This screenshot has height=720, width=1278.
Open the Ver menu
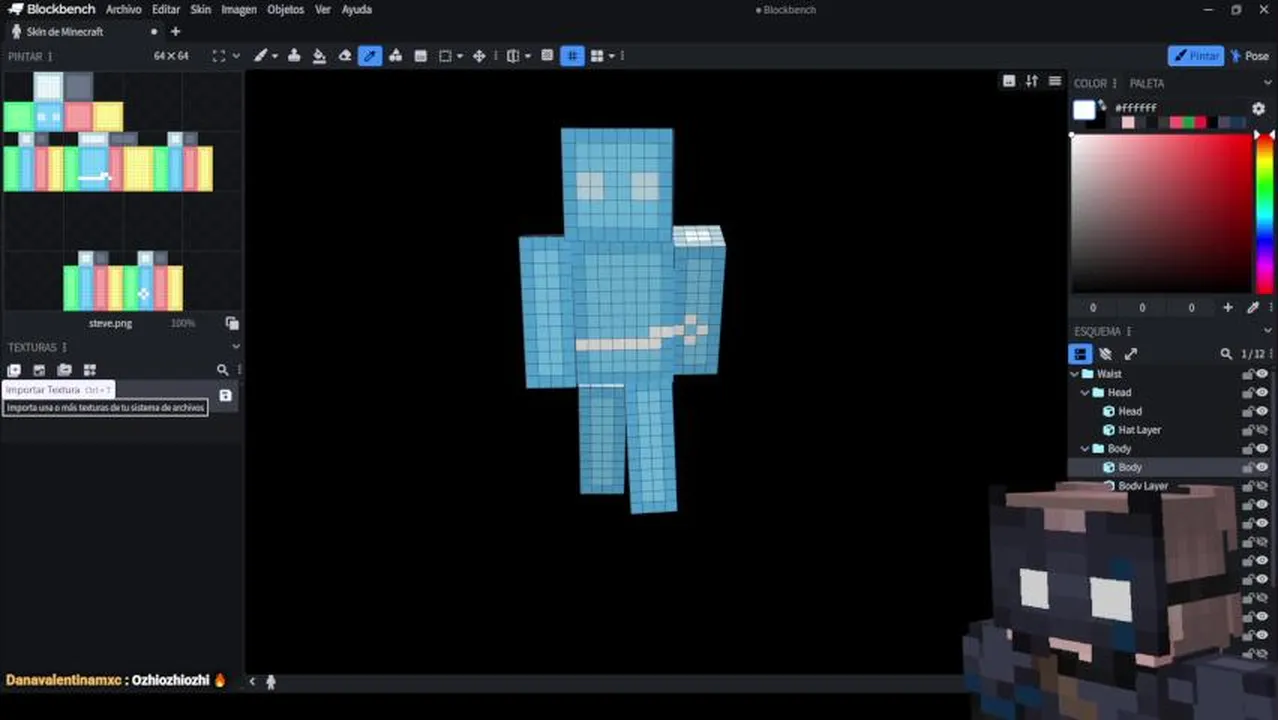pos(323,9)
